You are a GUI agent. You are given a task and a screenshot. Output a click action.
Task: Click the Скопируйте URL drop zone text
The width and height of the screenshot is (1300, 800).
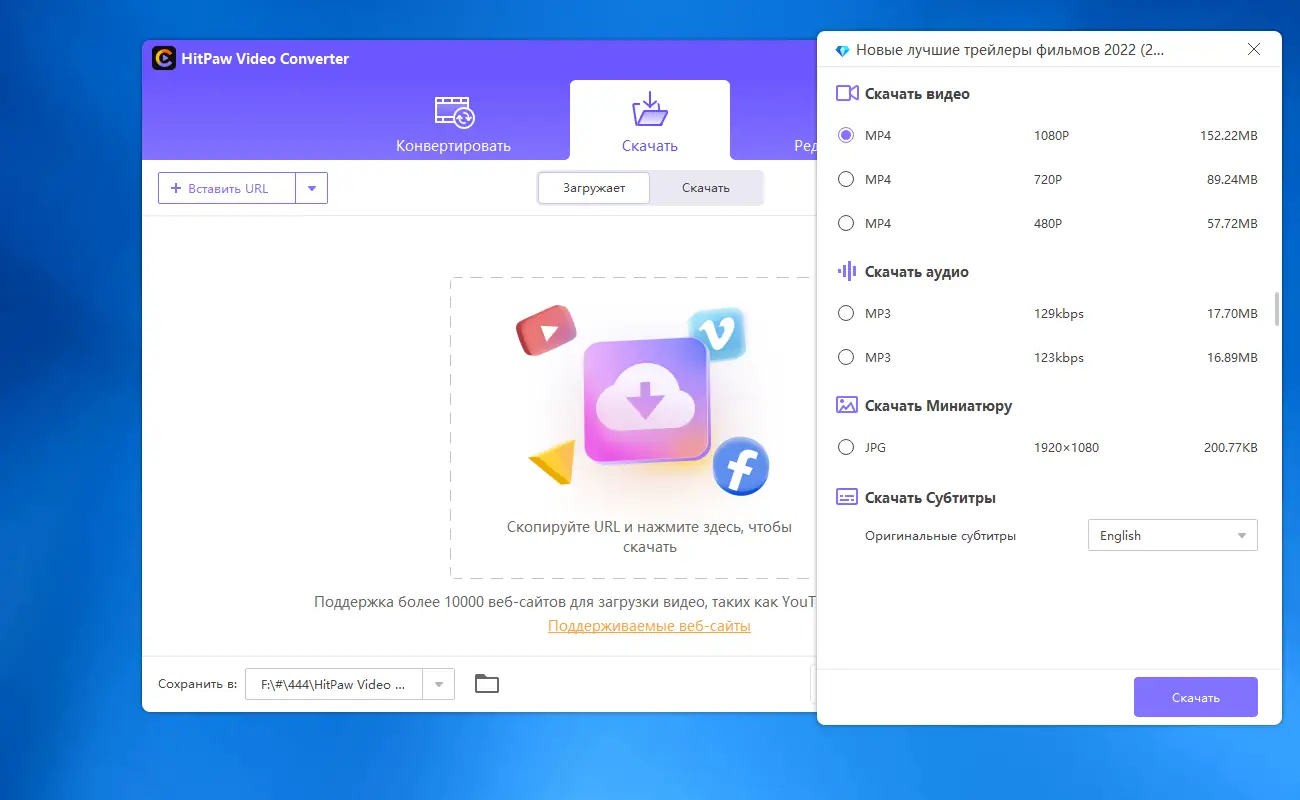(x=649, y=537)
